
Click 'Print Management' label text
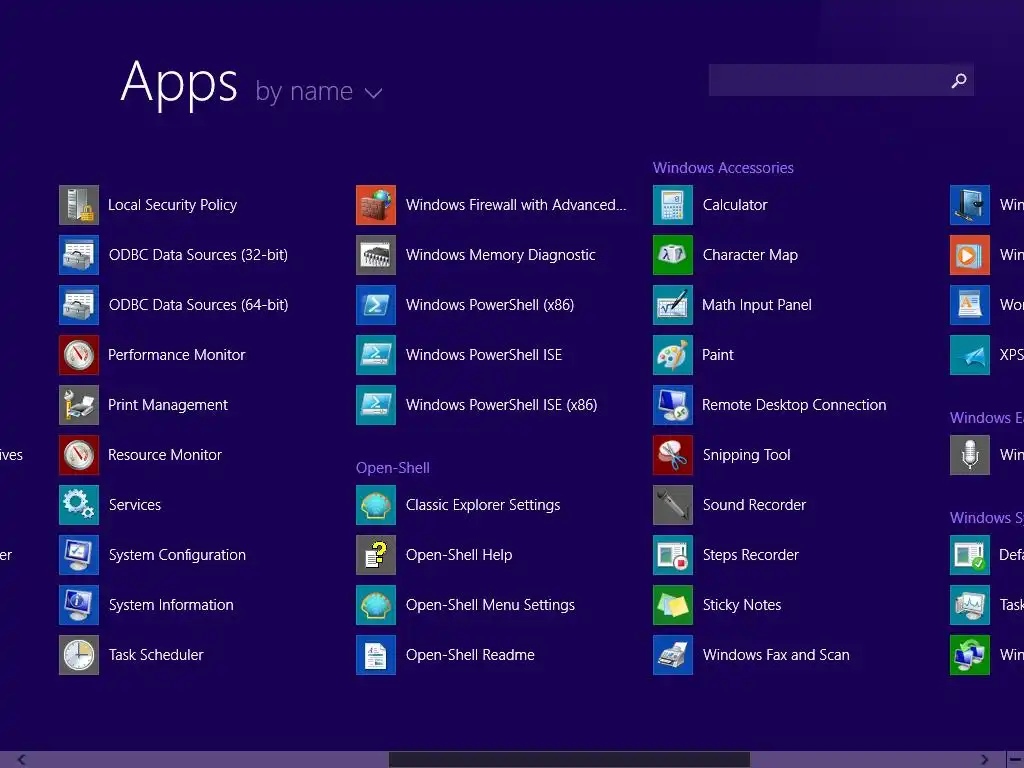pos(168,405)
